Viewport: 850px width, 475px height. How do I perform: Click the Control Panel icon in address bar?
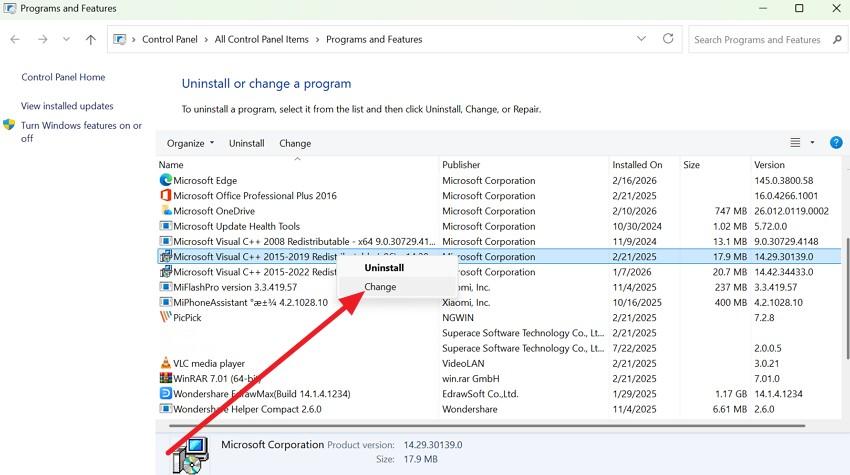click(119, 39)
